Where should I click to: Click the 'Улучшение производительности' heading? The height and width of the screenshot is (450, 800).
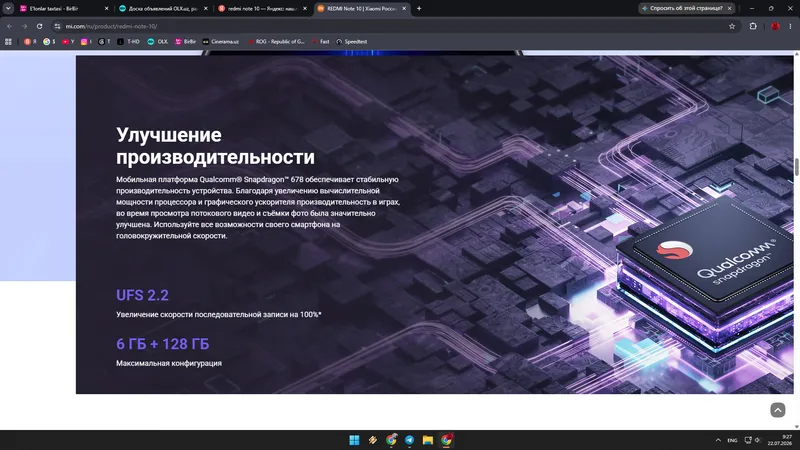(x=215, y=146)
